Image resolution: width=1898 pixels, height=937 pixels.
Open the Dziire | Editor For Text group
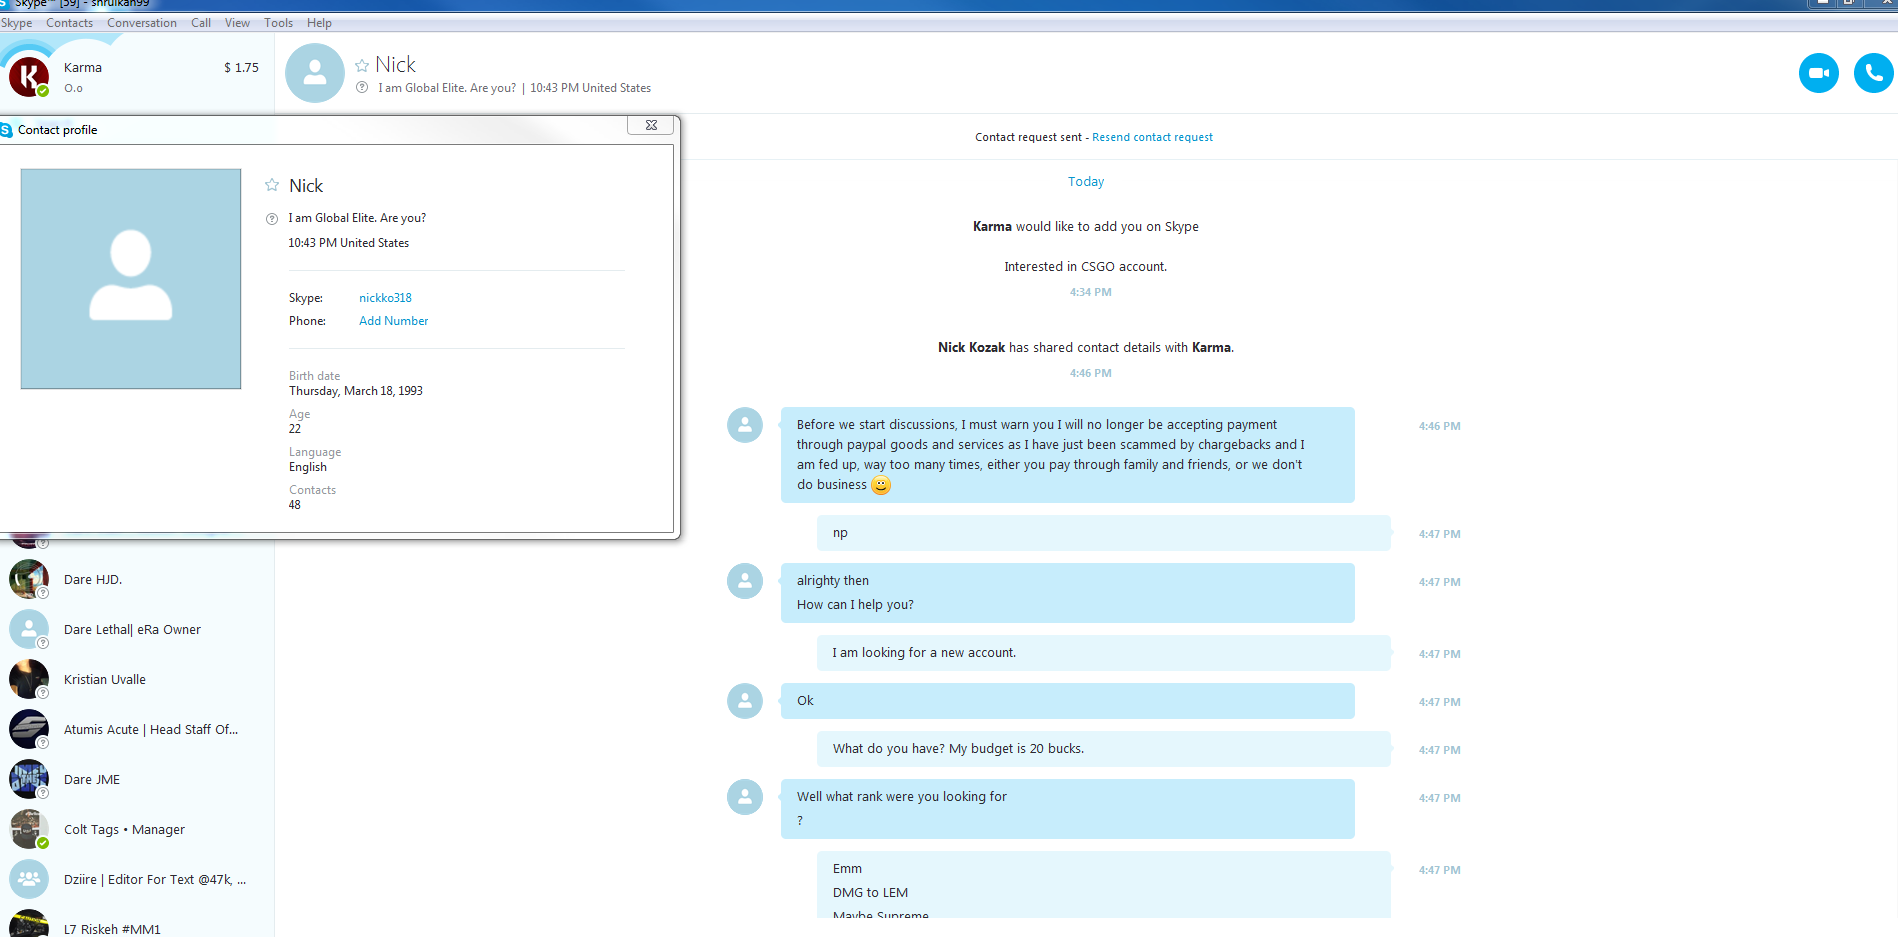click(x=137, y=880)
